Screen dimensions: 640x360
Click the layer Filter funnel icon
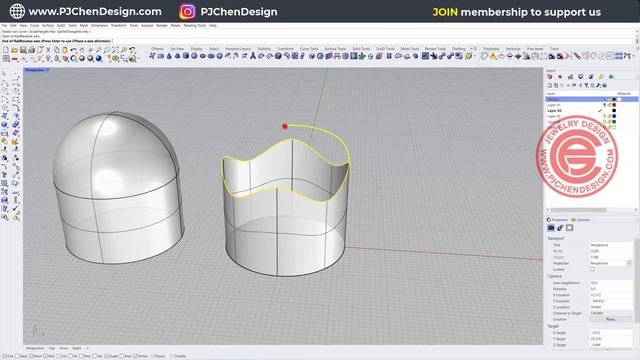(586, 85)
